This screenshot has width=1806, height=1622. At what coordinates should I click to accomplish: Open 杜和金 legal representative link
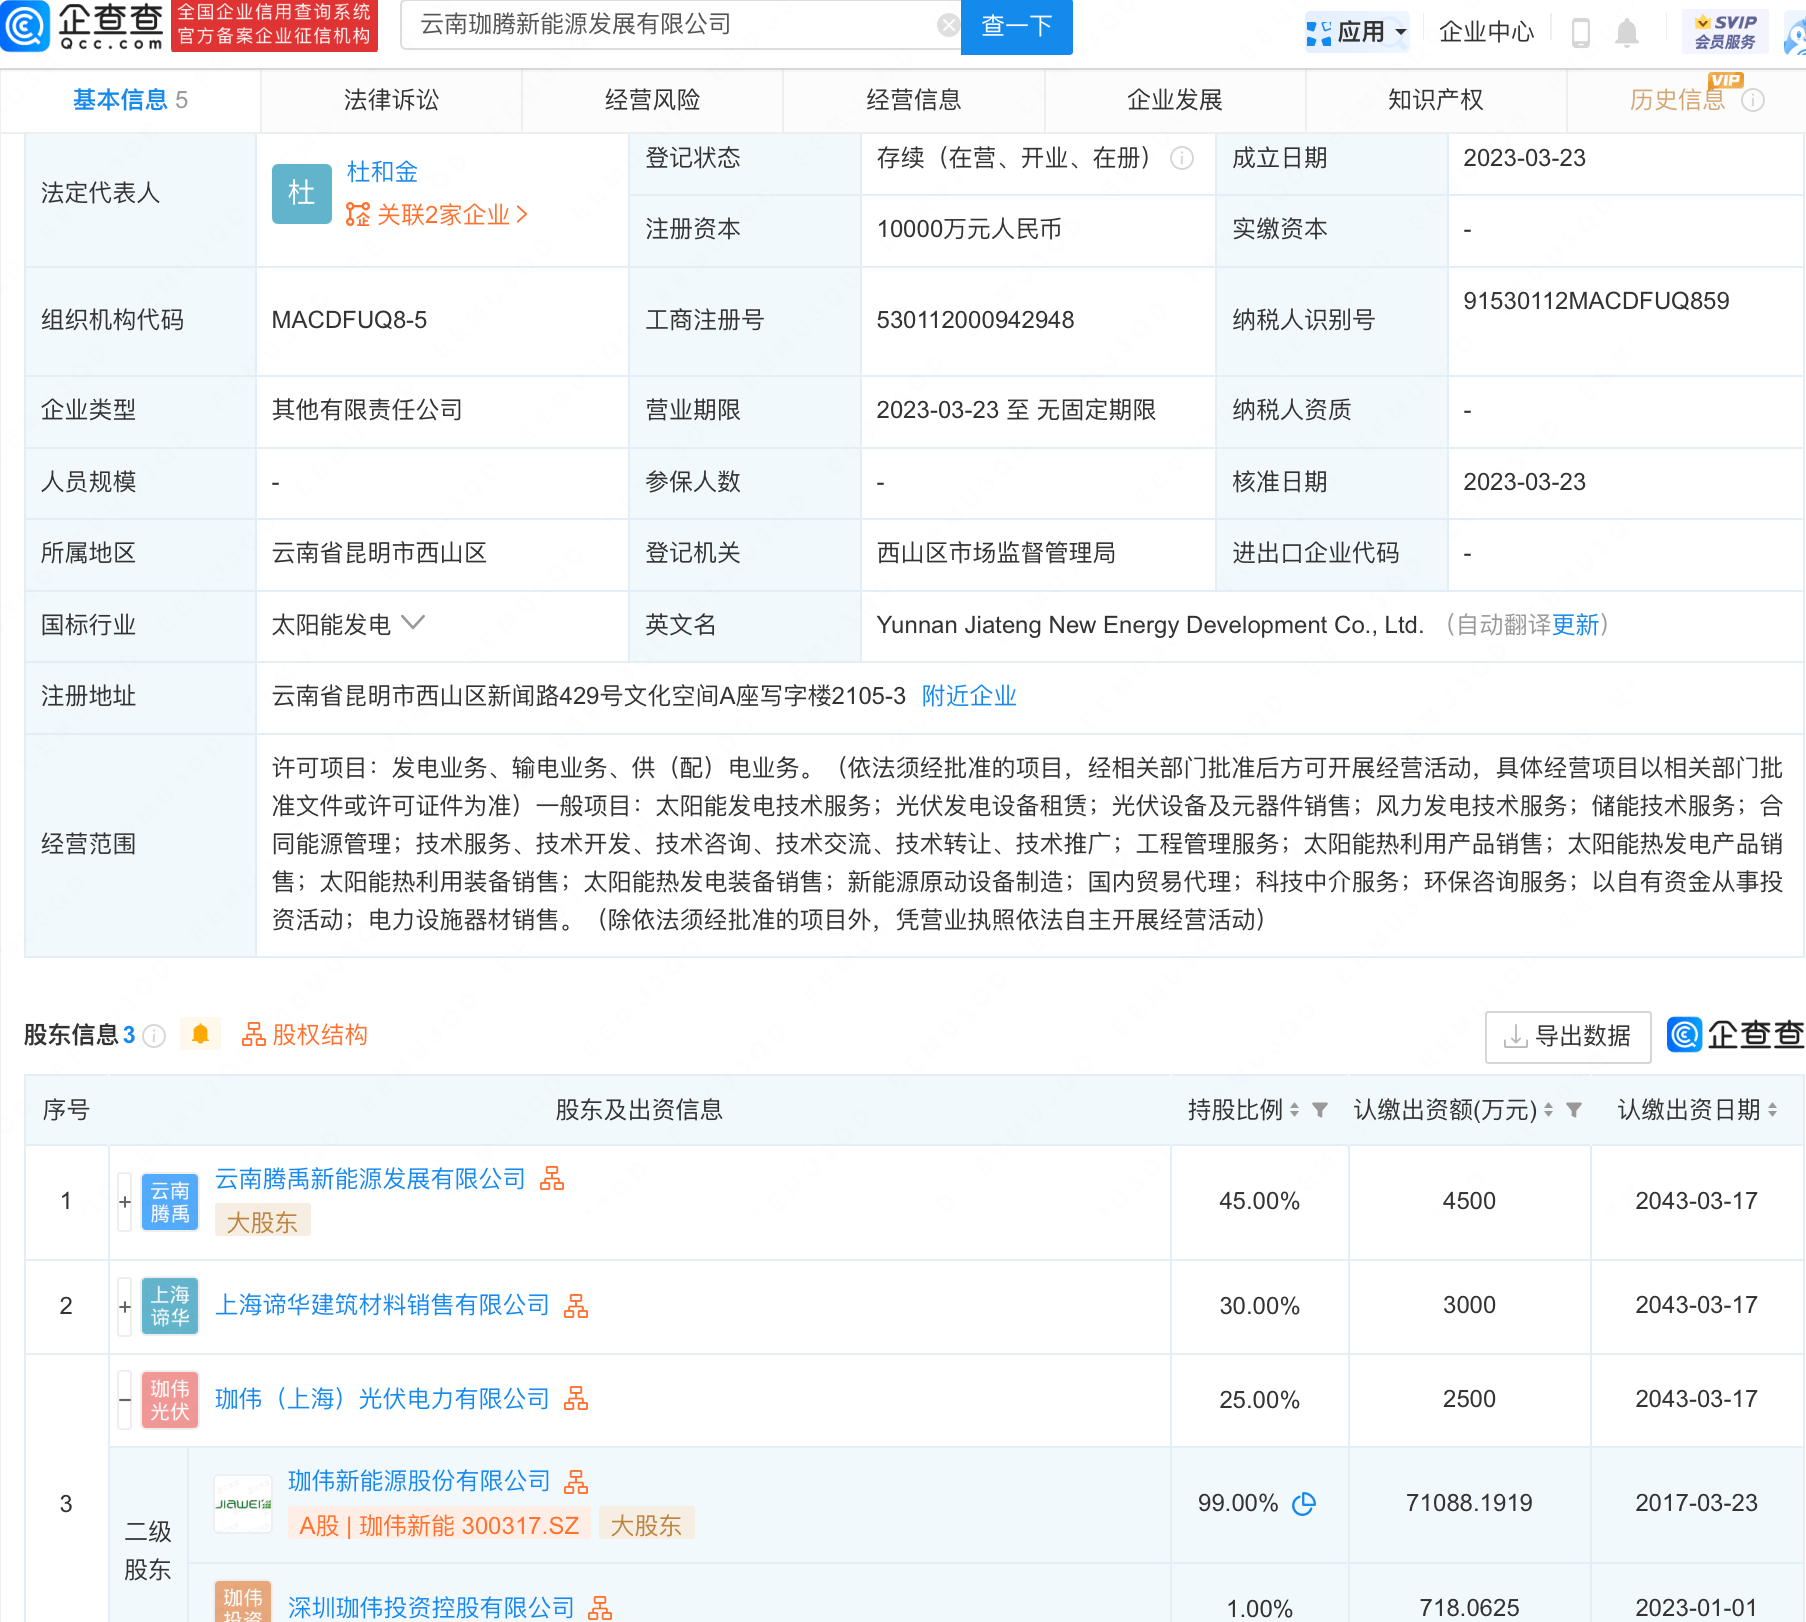(x=382, y=172)
